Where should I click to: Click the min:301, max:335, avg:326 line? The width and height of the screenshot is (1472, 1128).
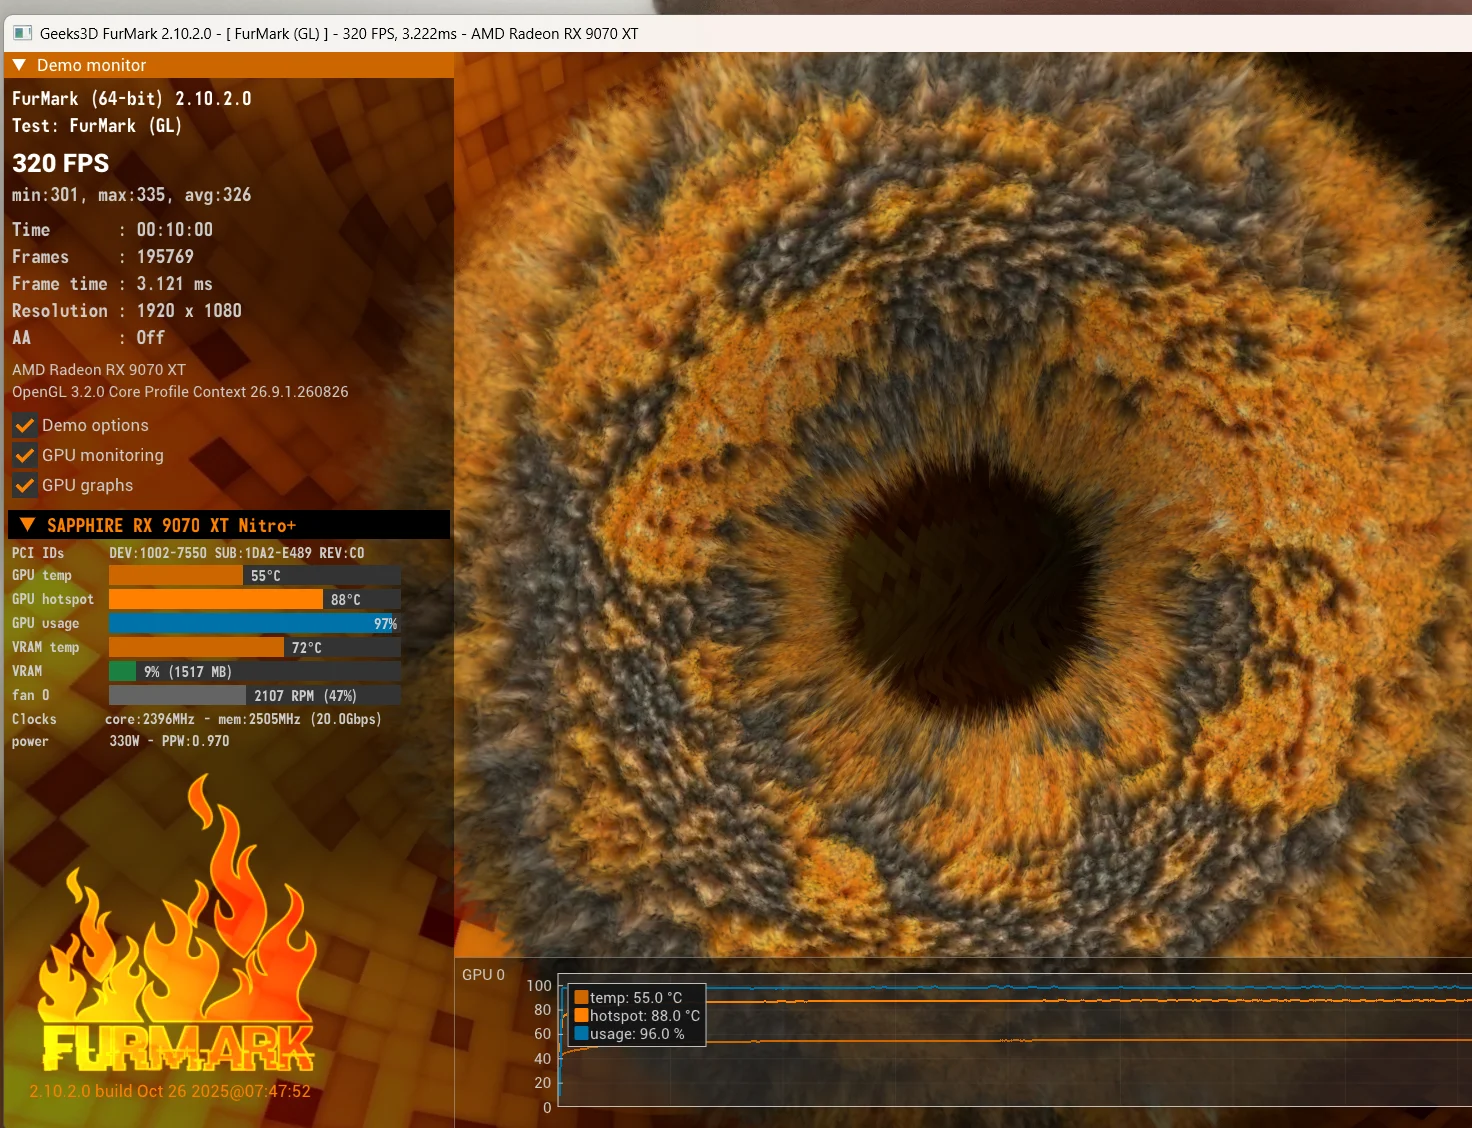point(131,195)
